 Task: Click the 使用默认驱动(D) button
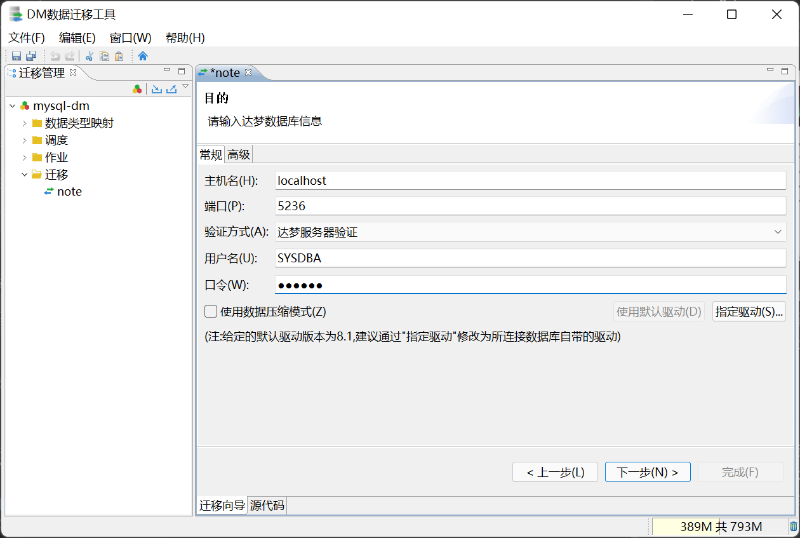659,311
